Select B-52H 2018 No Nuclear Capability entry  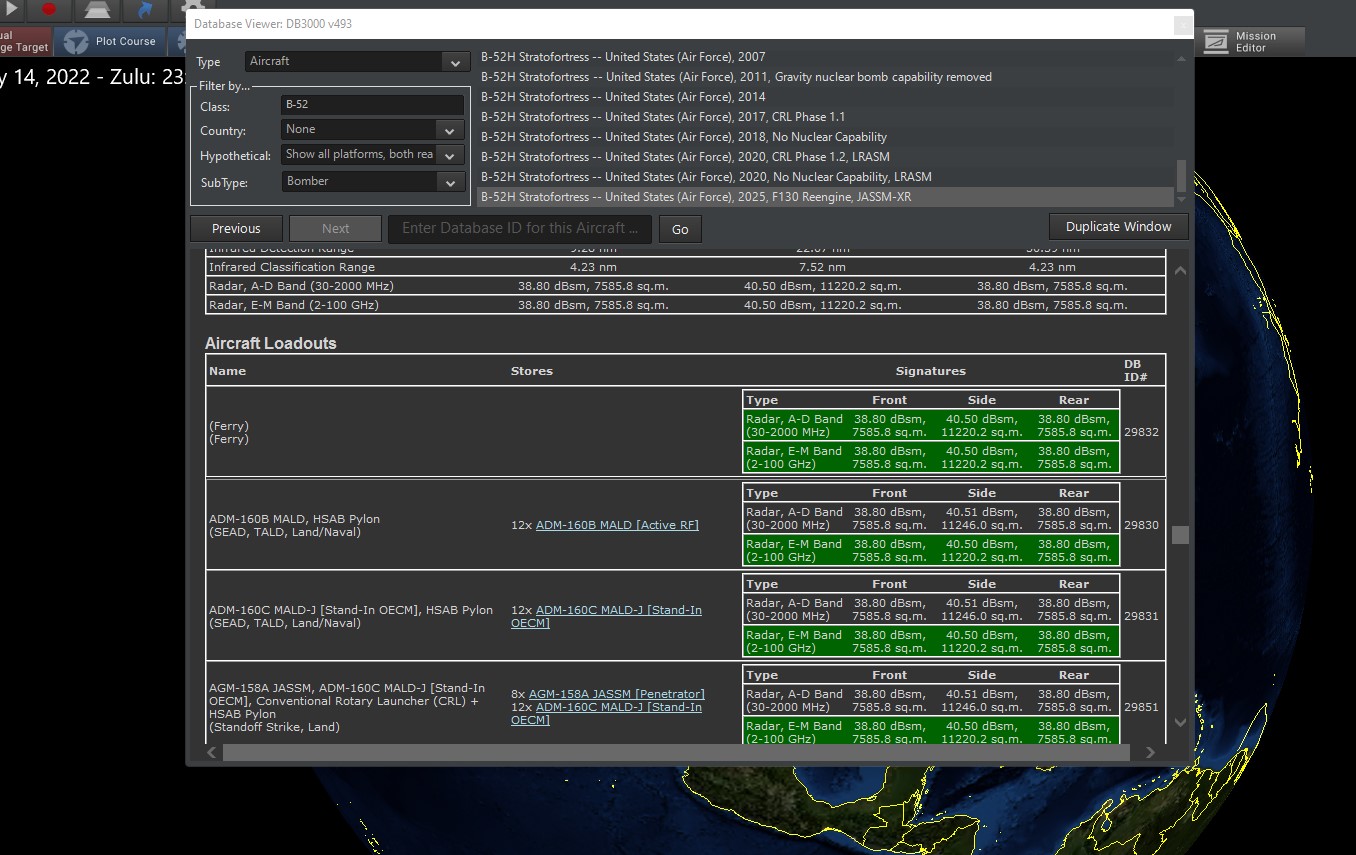[825, 137]
